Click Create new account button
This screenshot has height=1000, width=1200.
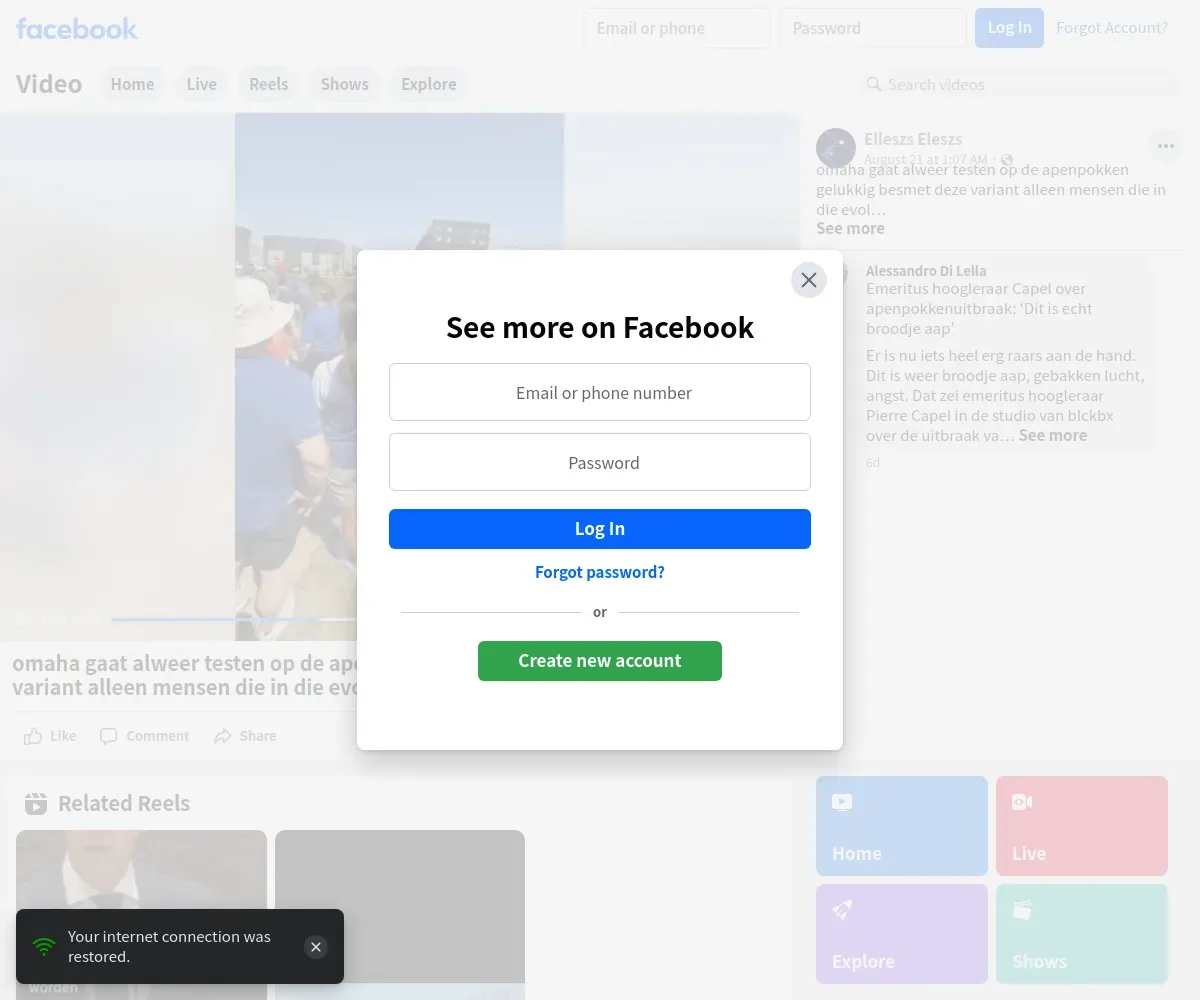600,661
